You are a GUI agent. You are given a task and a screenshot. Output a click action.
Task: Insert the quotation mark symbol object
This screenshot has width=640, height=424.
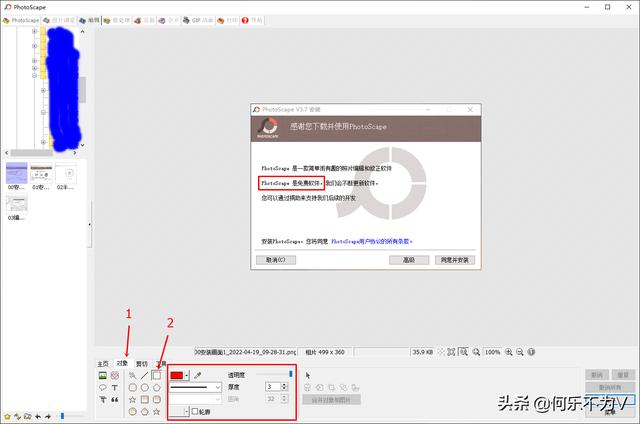point(115,400)
